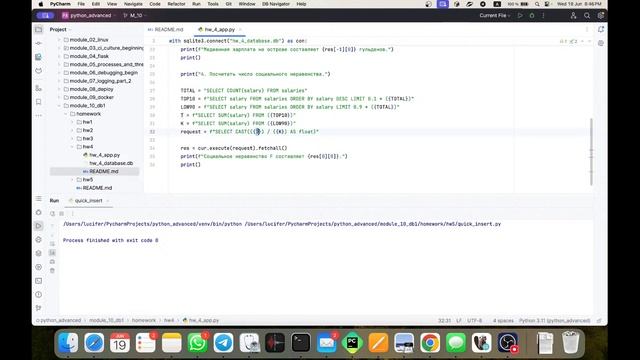The height and width of the screenshot is (360, 640).
Task: Expand the module_02_linux folder
Action: pos(59,40)
